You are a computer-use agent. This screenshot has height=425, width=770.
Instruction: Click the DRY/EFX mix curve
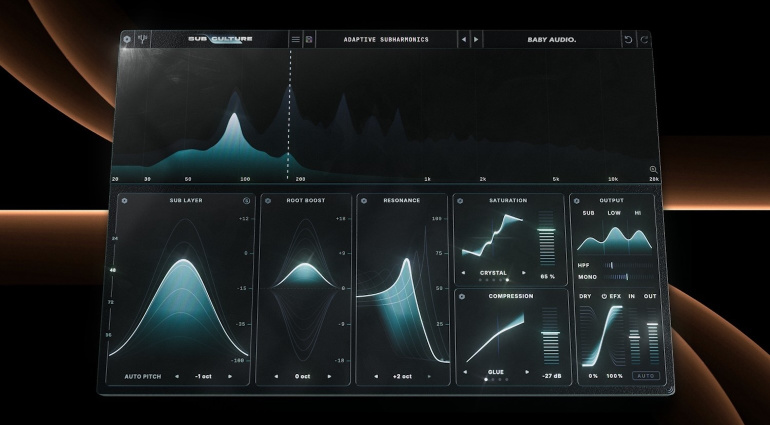click(602, 336)
